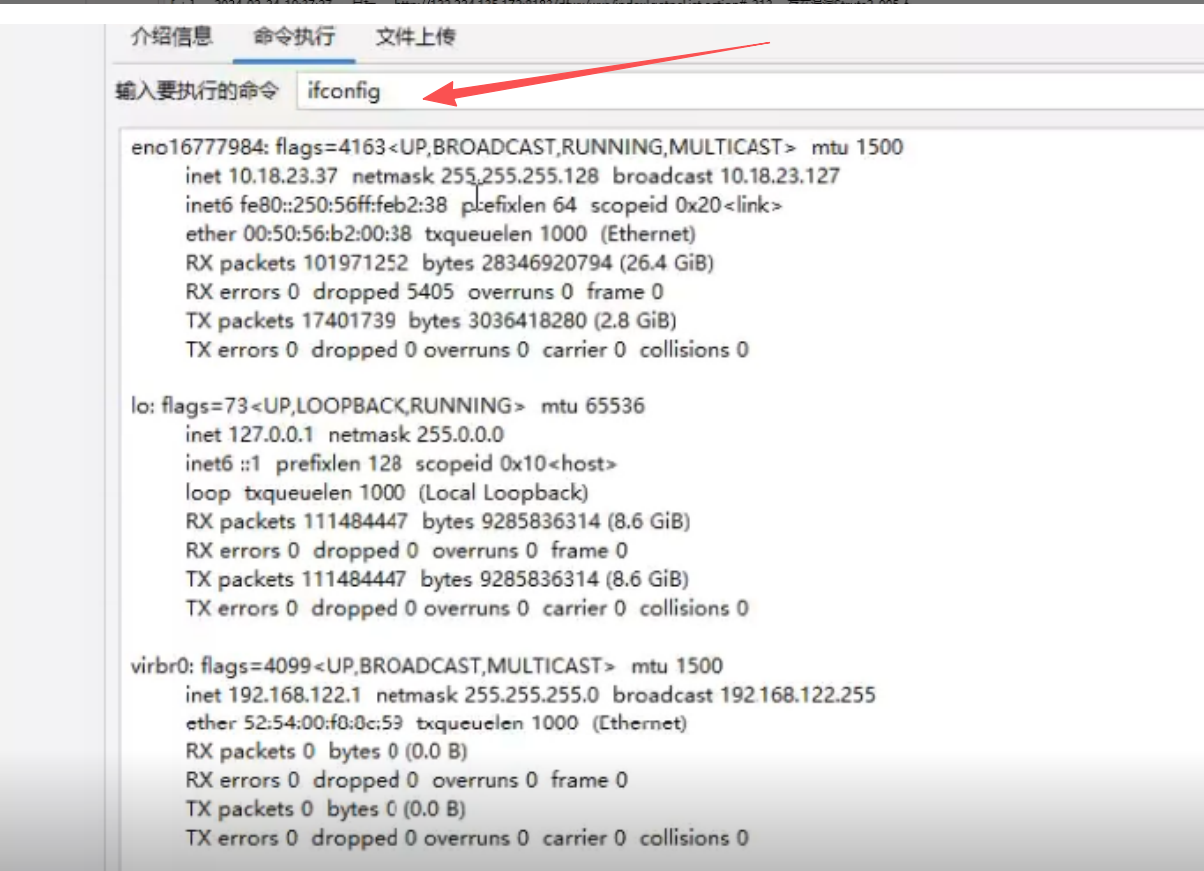Click the lo loopback flags=73 line
1204x871 pixels.
pyautogui.click(x=388, y=406)
